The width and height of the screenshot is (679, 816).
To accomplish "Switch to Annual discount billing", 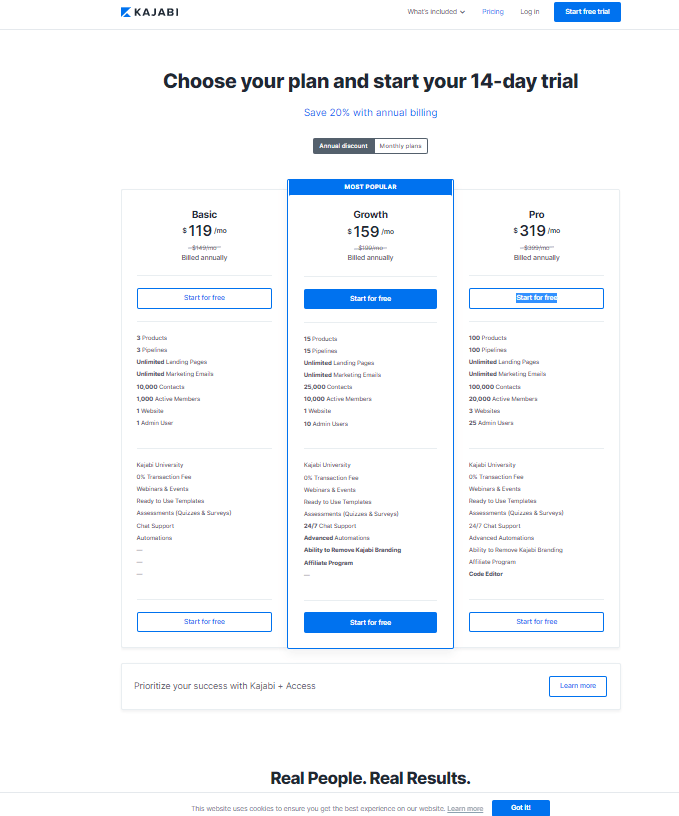I will pos(343,146).
